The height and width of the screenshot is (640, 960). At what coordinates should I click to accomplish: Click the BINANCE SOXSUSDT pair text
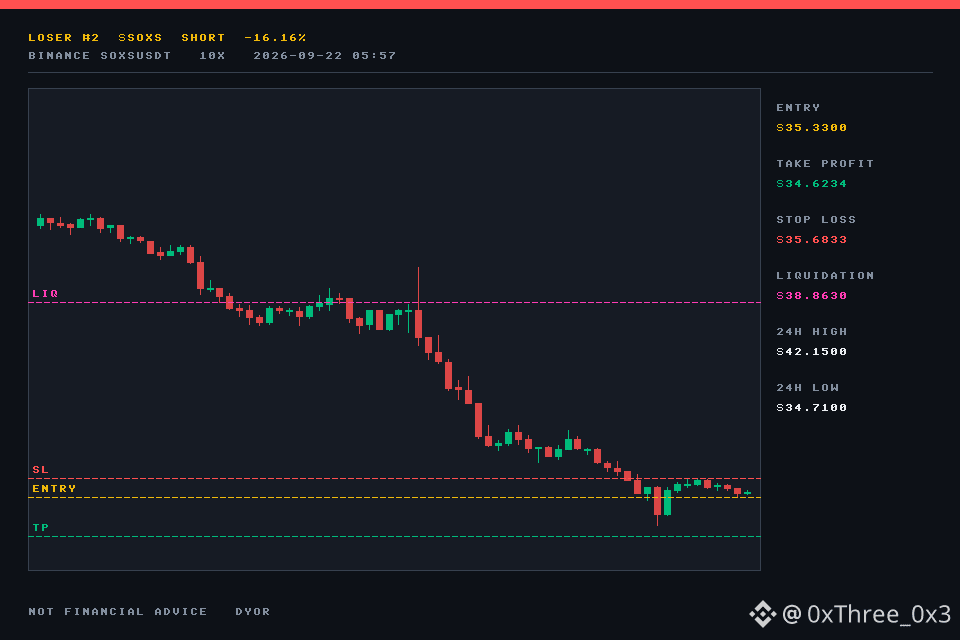pyautogui.click(x=100, y=56)
